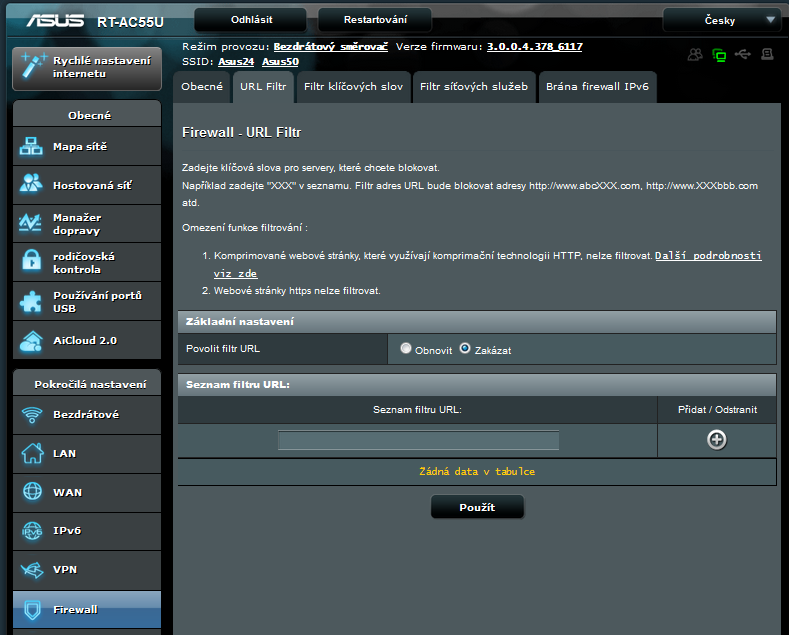
Task: Select the Obnovit radio button
Action: (406, 349)
